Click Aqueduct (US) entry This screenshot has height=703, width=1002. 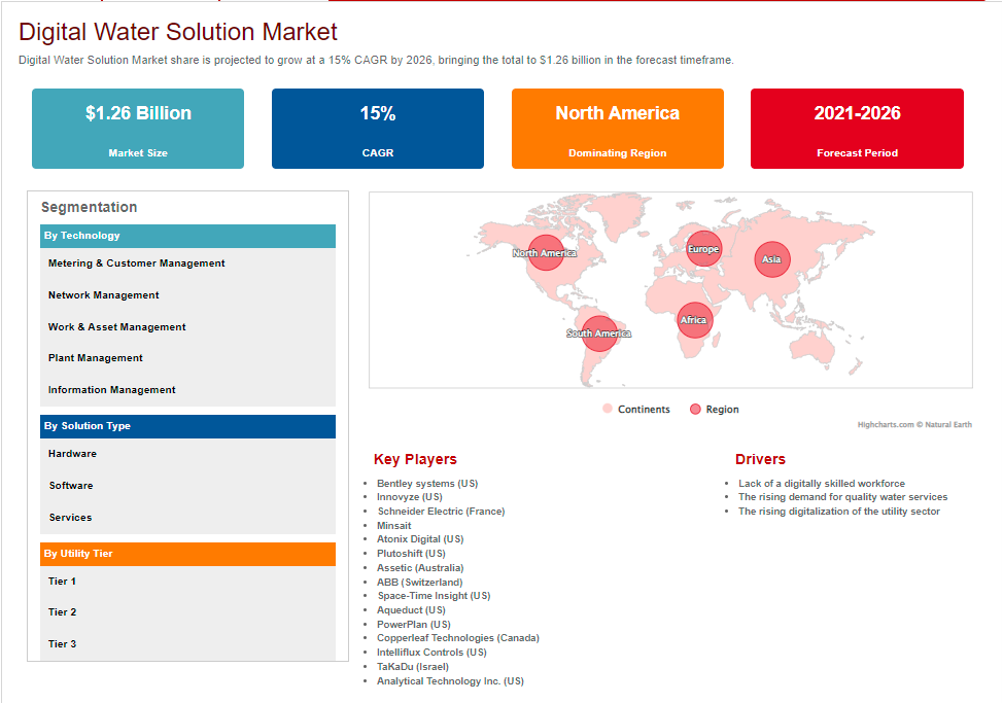point(411,610)
